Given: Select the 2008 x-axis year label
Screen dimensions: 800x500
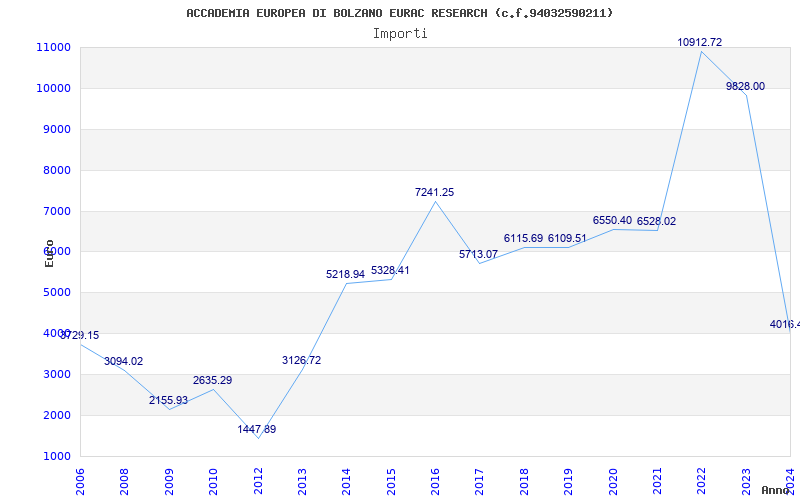Looking at the screenshot, I should click(x=124, y=481).
